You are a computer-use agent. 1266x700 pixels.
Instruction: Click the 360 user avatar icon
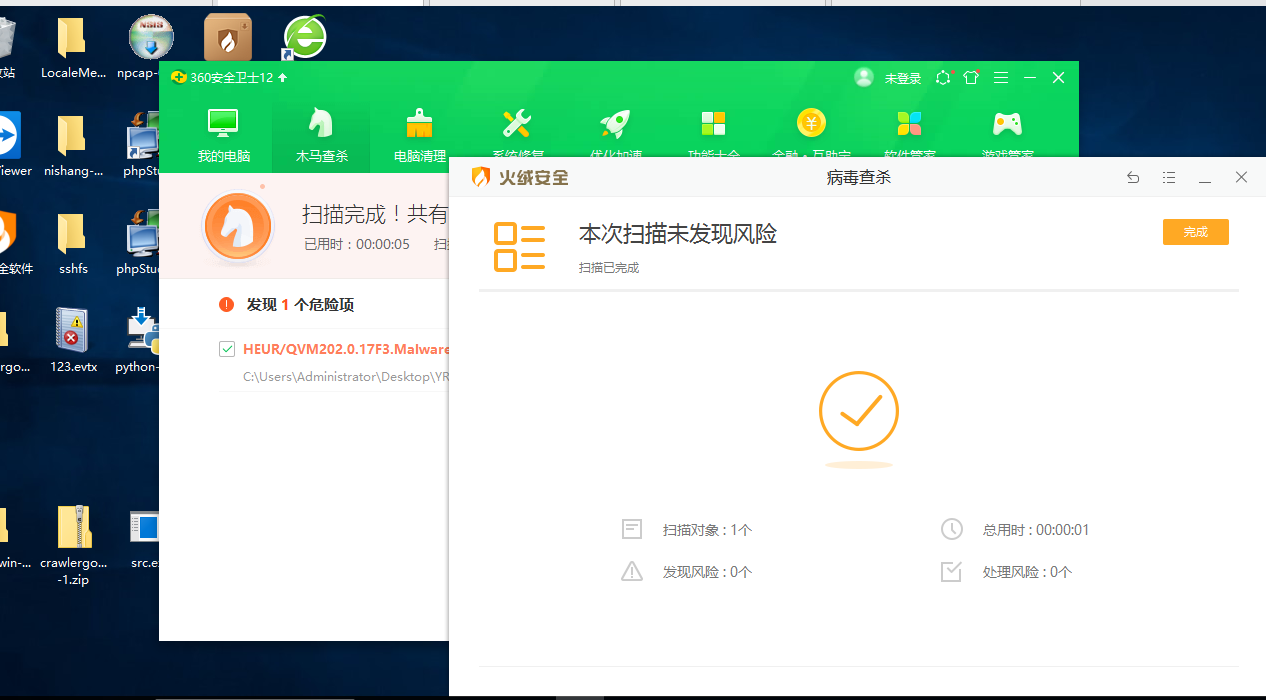[864, 77]
